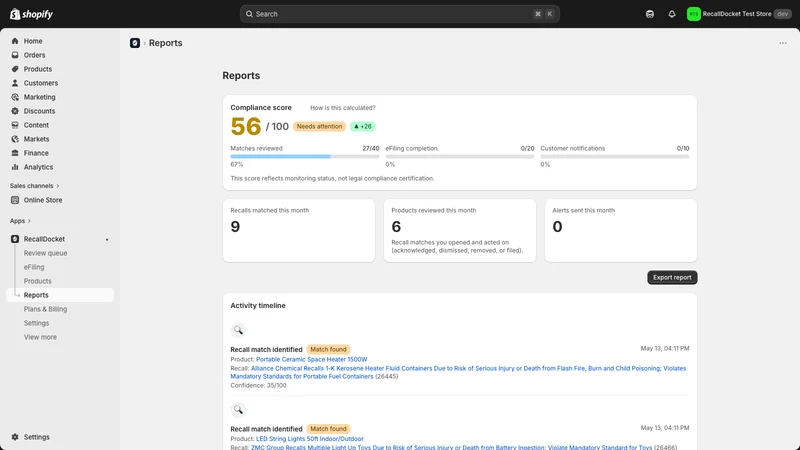Open the Settings item at sidebar bottom
This screenshot has height=450, width=800.
[36, 437]
